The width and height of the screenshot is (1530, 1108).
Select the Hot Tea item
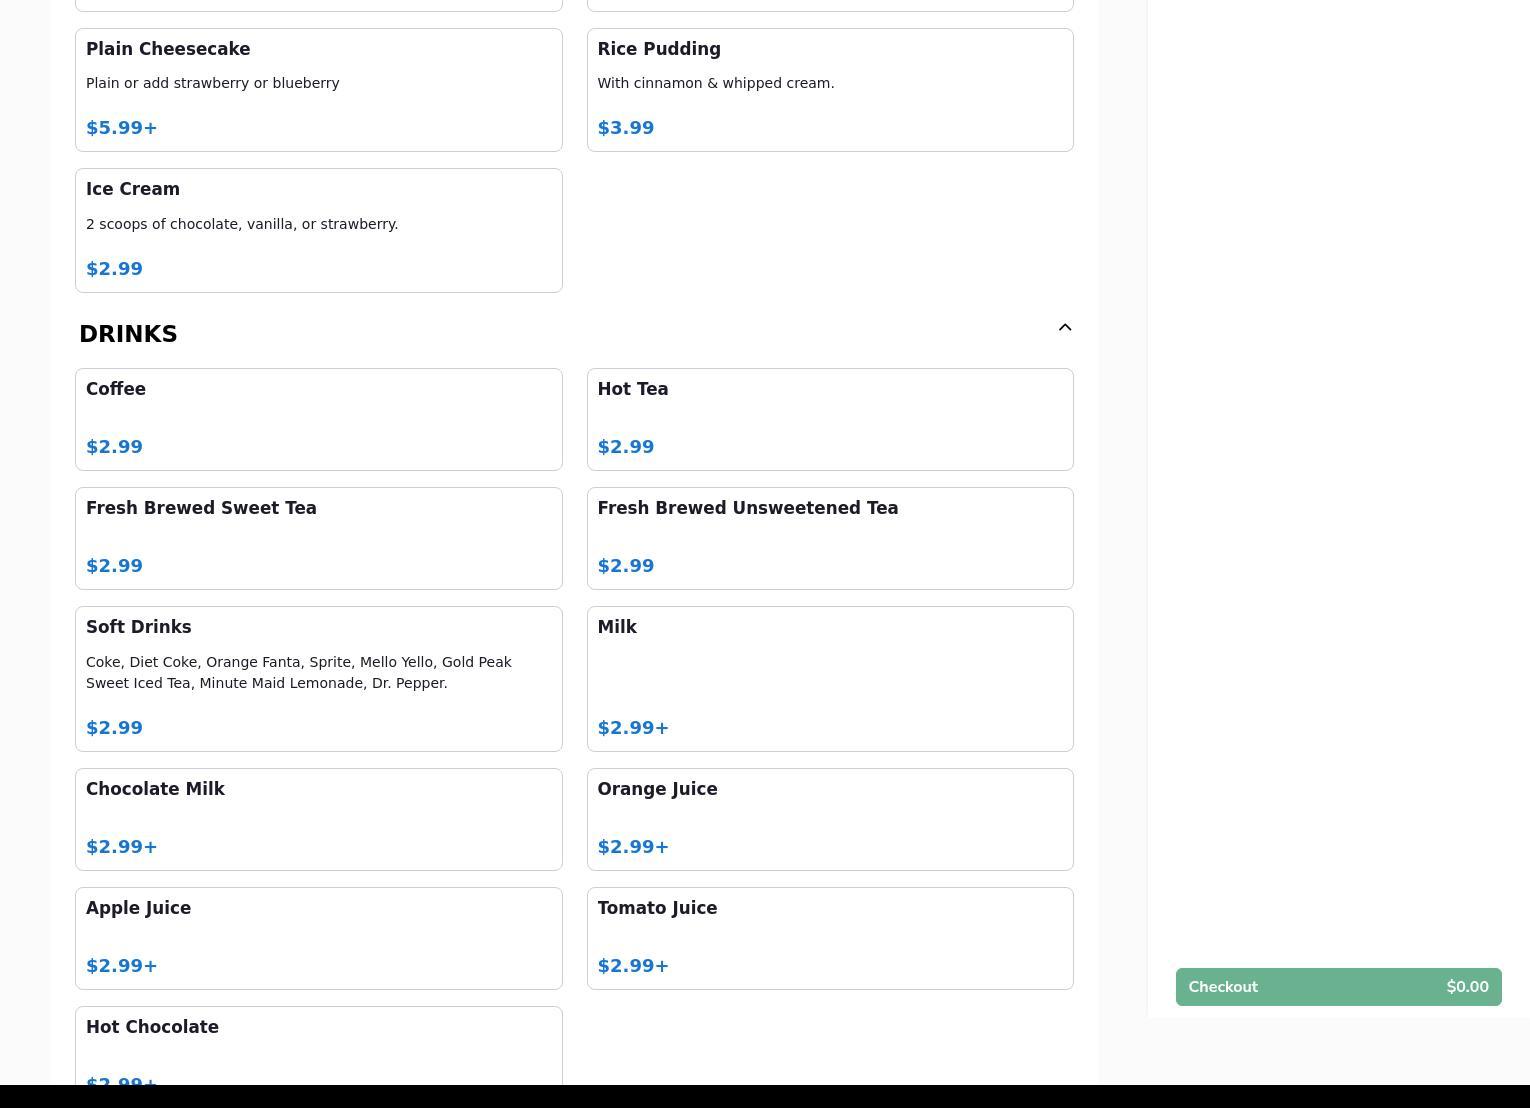(x=829, y=419)
